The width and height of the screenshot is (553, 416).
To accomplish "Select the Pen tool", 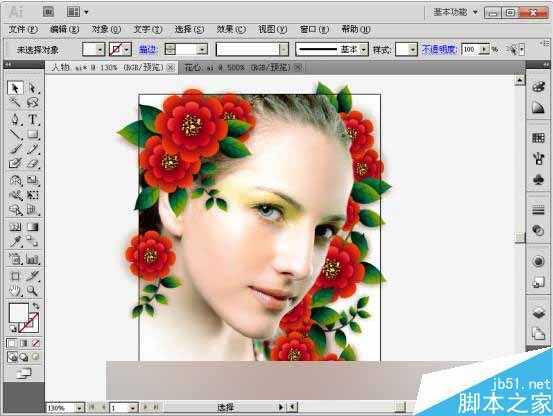I will pos(15,120).
